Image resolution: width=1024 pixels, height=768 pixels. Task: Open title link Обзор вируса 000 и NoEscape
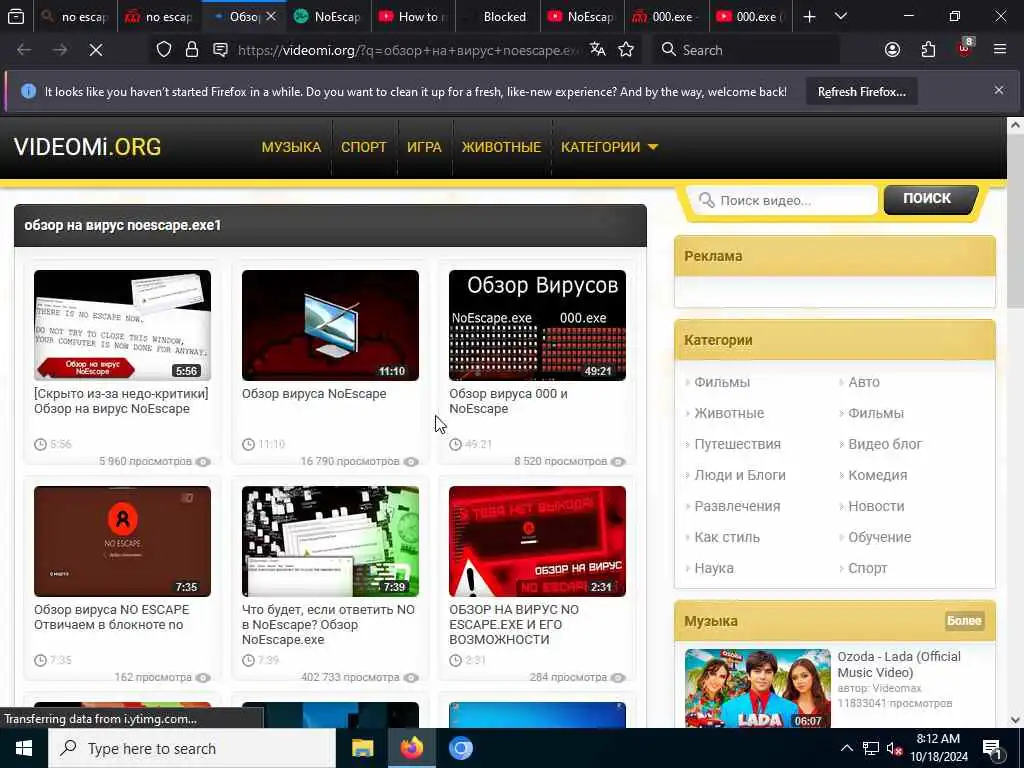click(x=508, y=401)
